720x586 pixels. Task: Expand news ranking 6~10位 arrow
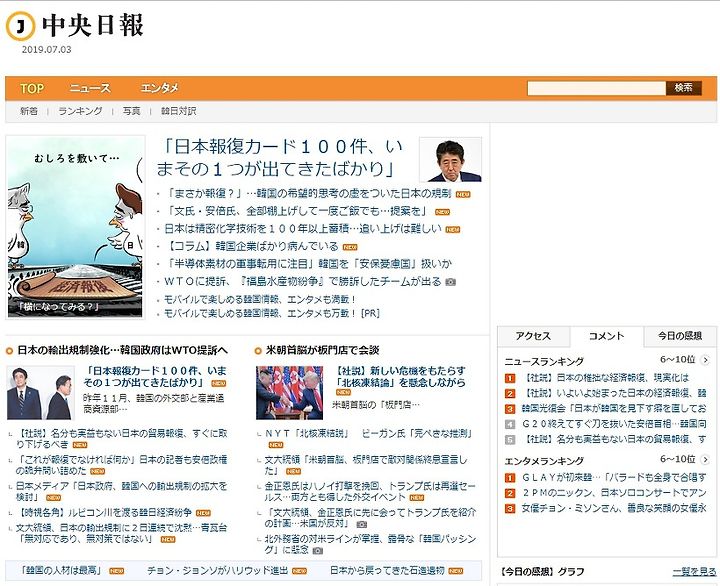pos(706,361)
